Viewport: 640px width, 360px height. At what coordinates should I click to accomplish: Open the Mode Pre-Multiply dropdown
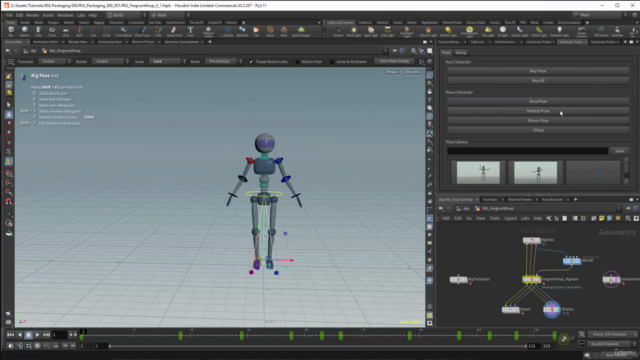tap(224, 61)
